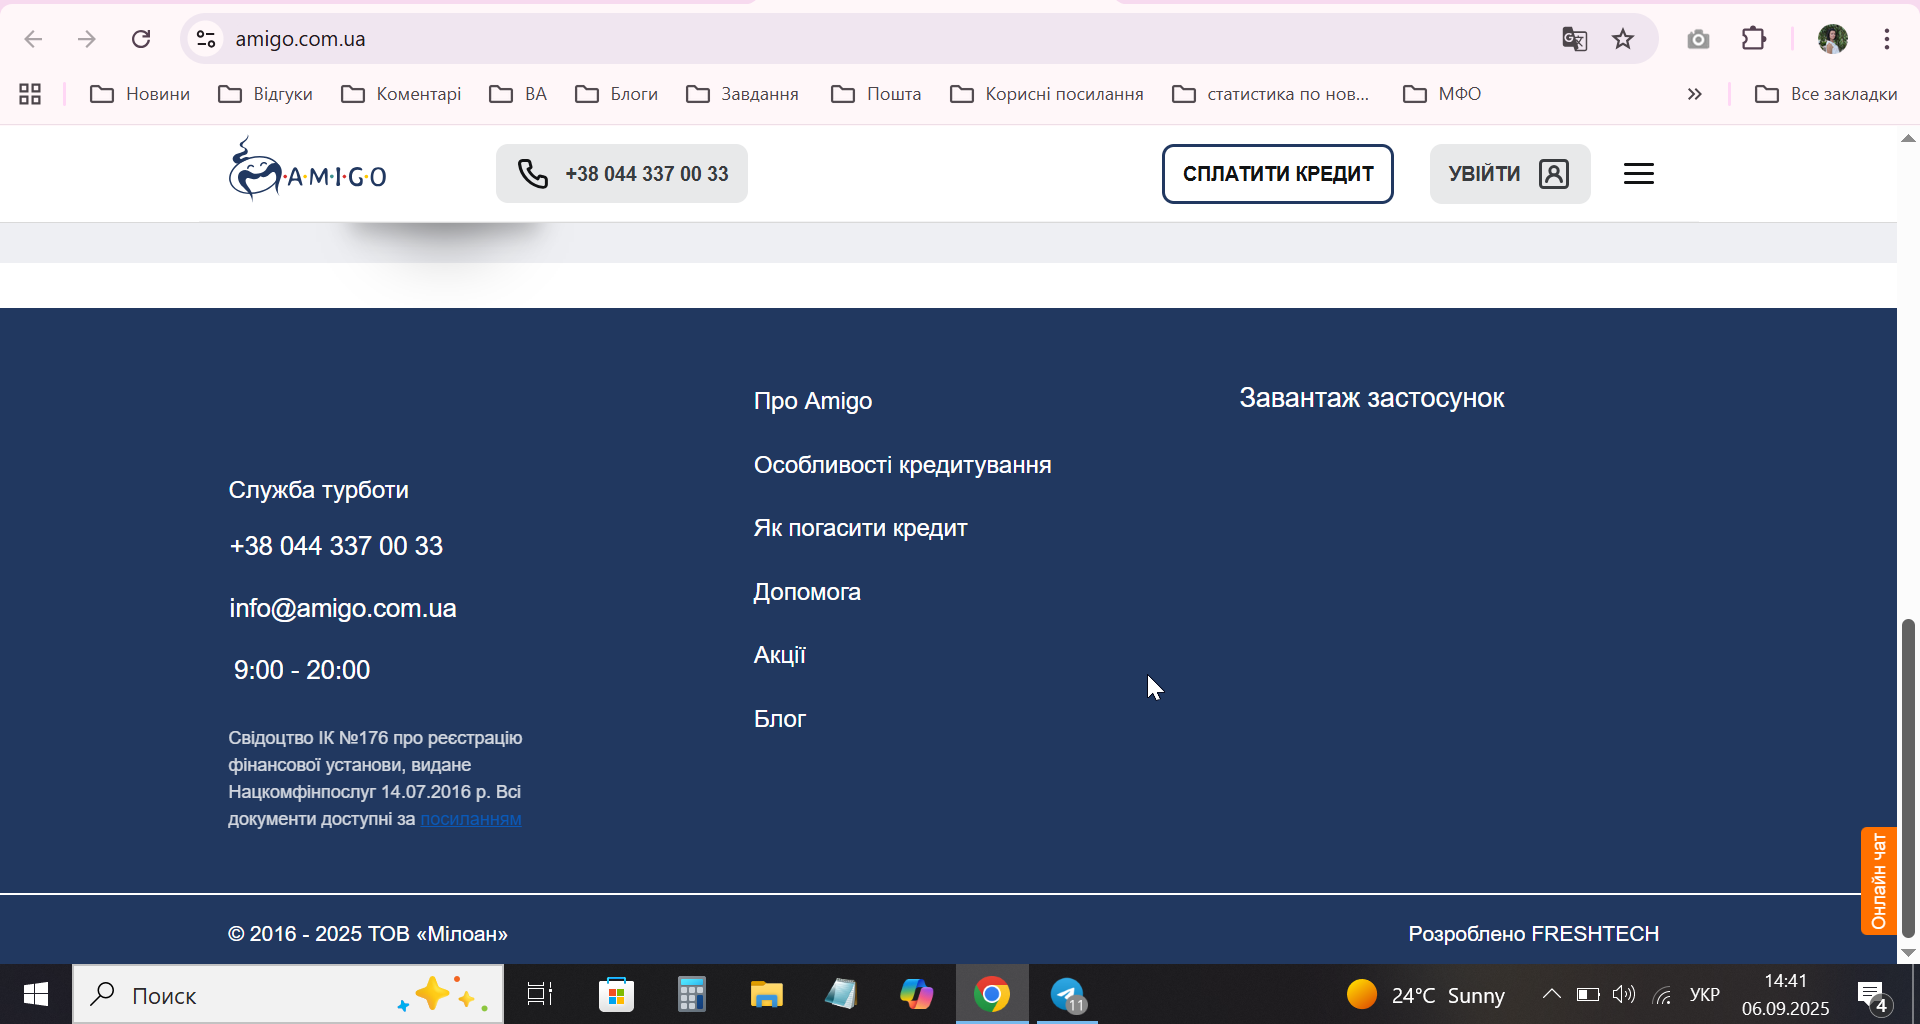This screenshot has width=1920, height=1024.
Task: Open the apps grid in bookmarks bar
Action: (30, 94)
